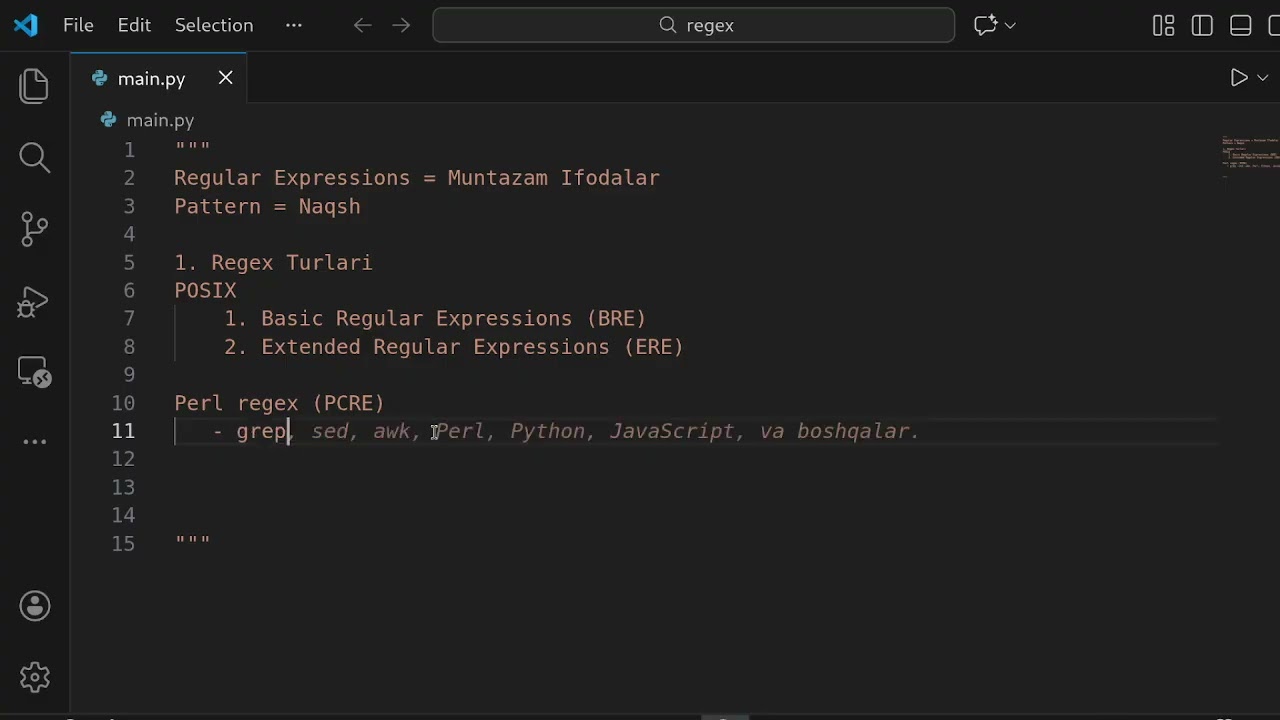This screenshot has width=1280, height=720.
Task: Open the Search view in activity bar
Action: [x=35, y=157]
